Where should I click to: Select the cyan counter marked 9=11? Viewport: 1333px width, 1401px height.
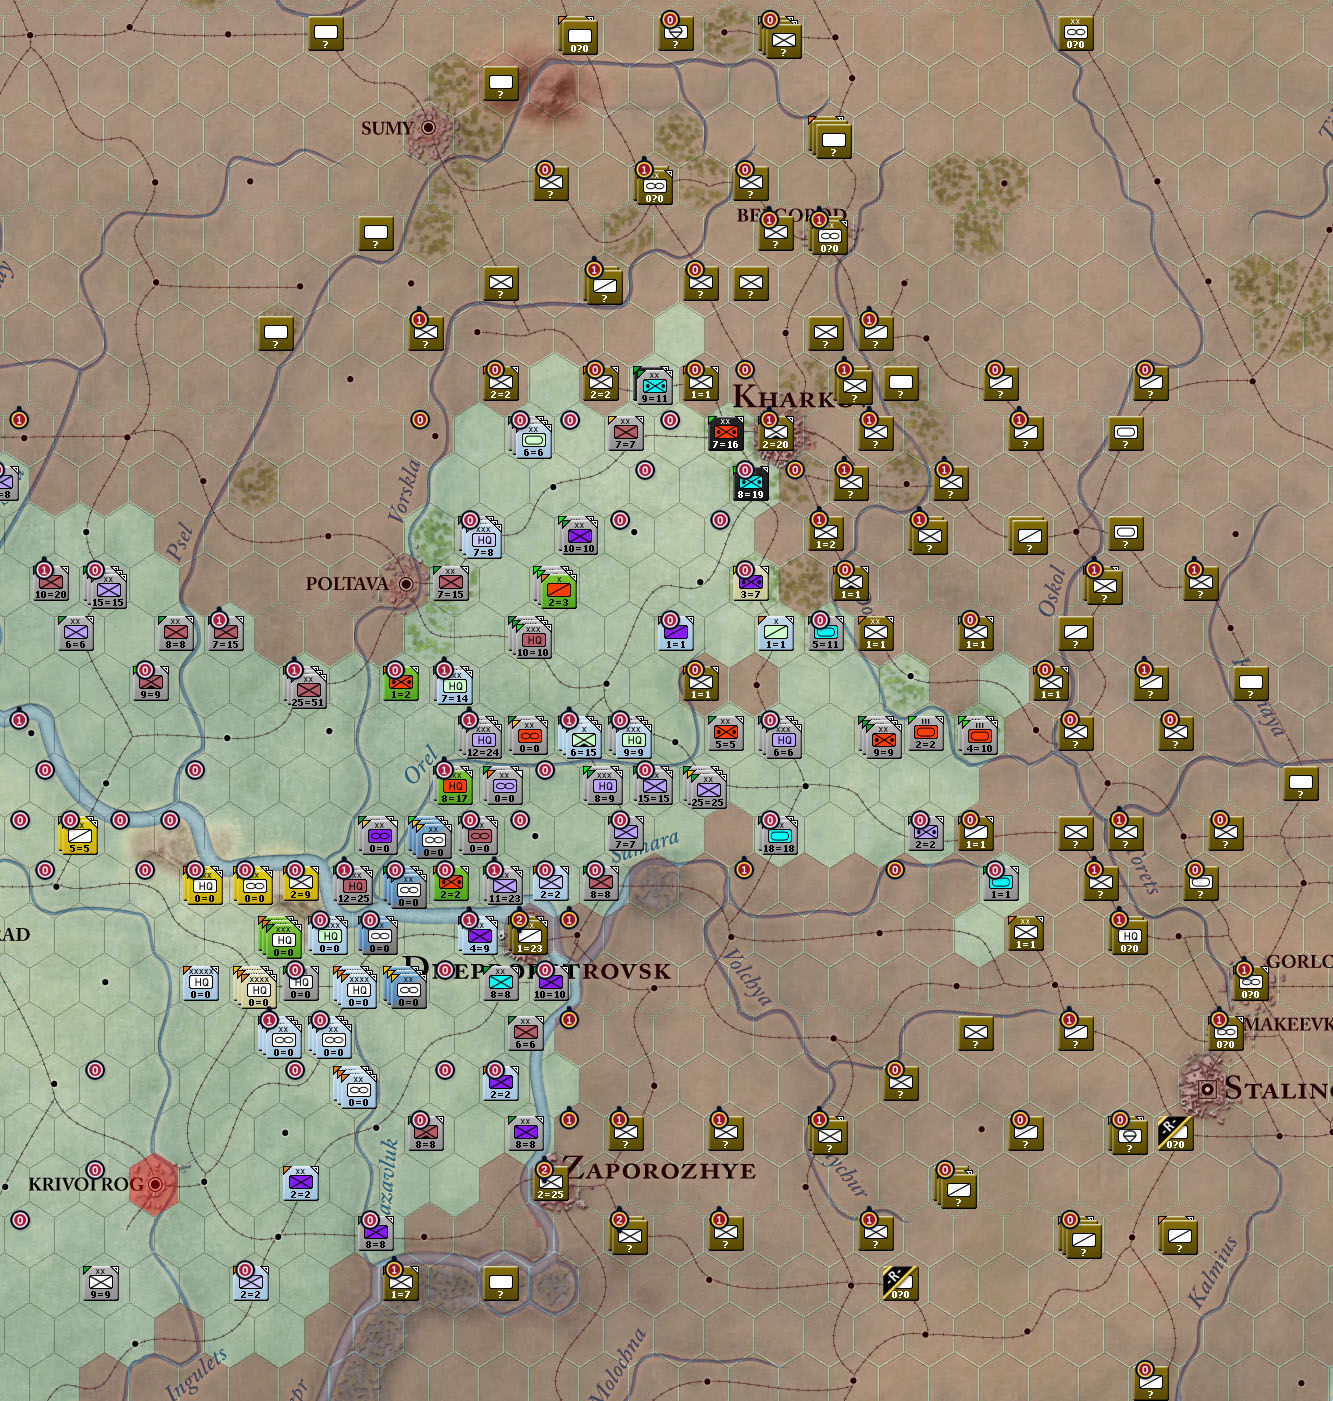pyautogui.click(x=654, y=385)
